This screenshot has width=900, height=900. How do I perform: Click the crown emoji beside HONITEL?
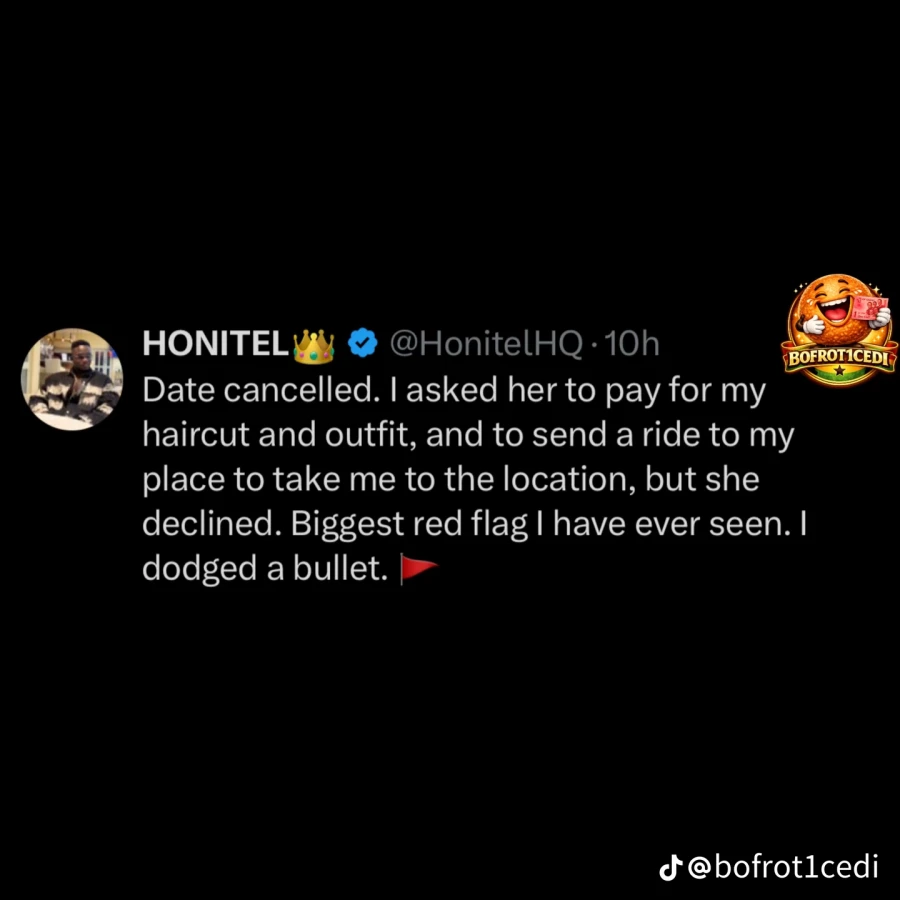pos(313,346)
